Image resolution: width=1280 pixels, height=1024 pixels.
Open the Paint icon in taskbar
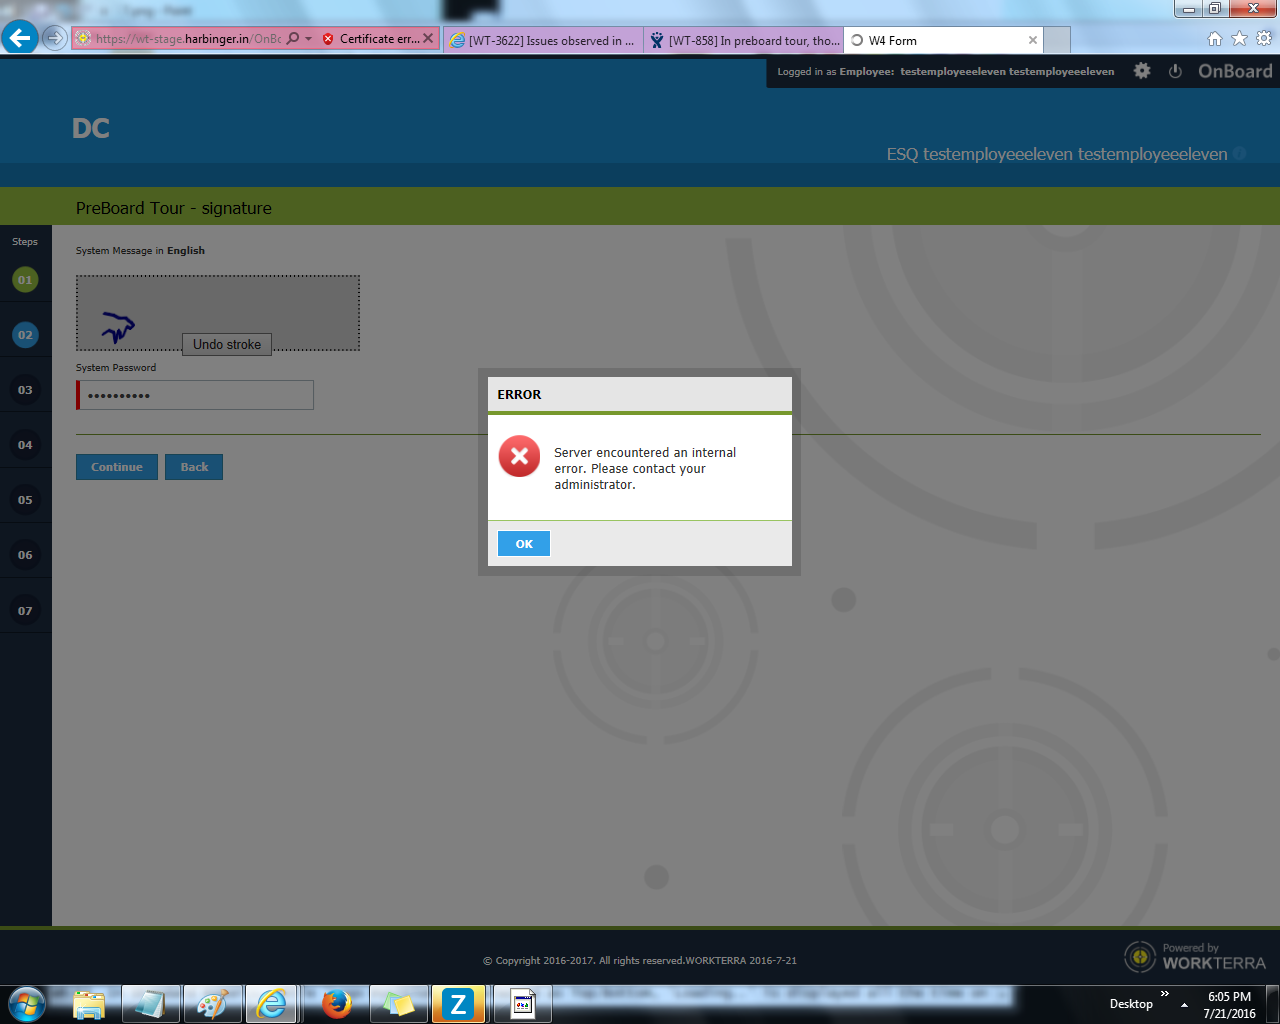(x=212, y=1003)
